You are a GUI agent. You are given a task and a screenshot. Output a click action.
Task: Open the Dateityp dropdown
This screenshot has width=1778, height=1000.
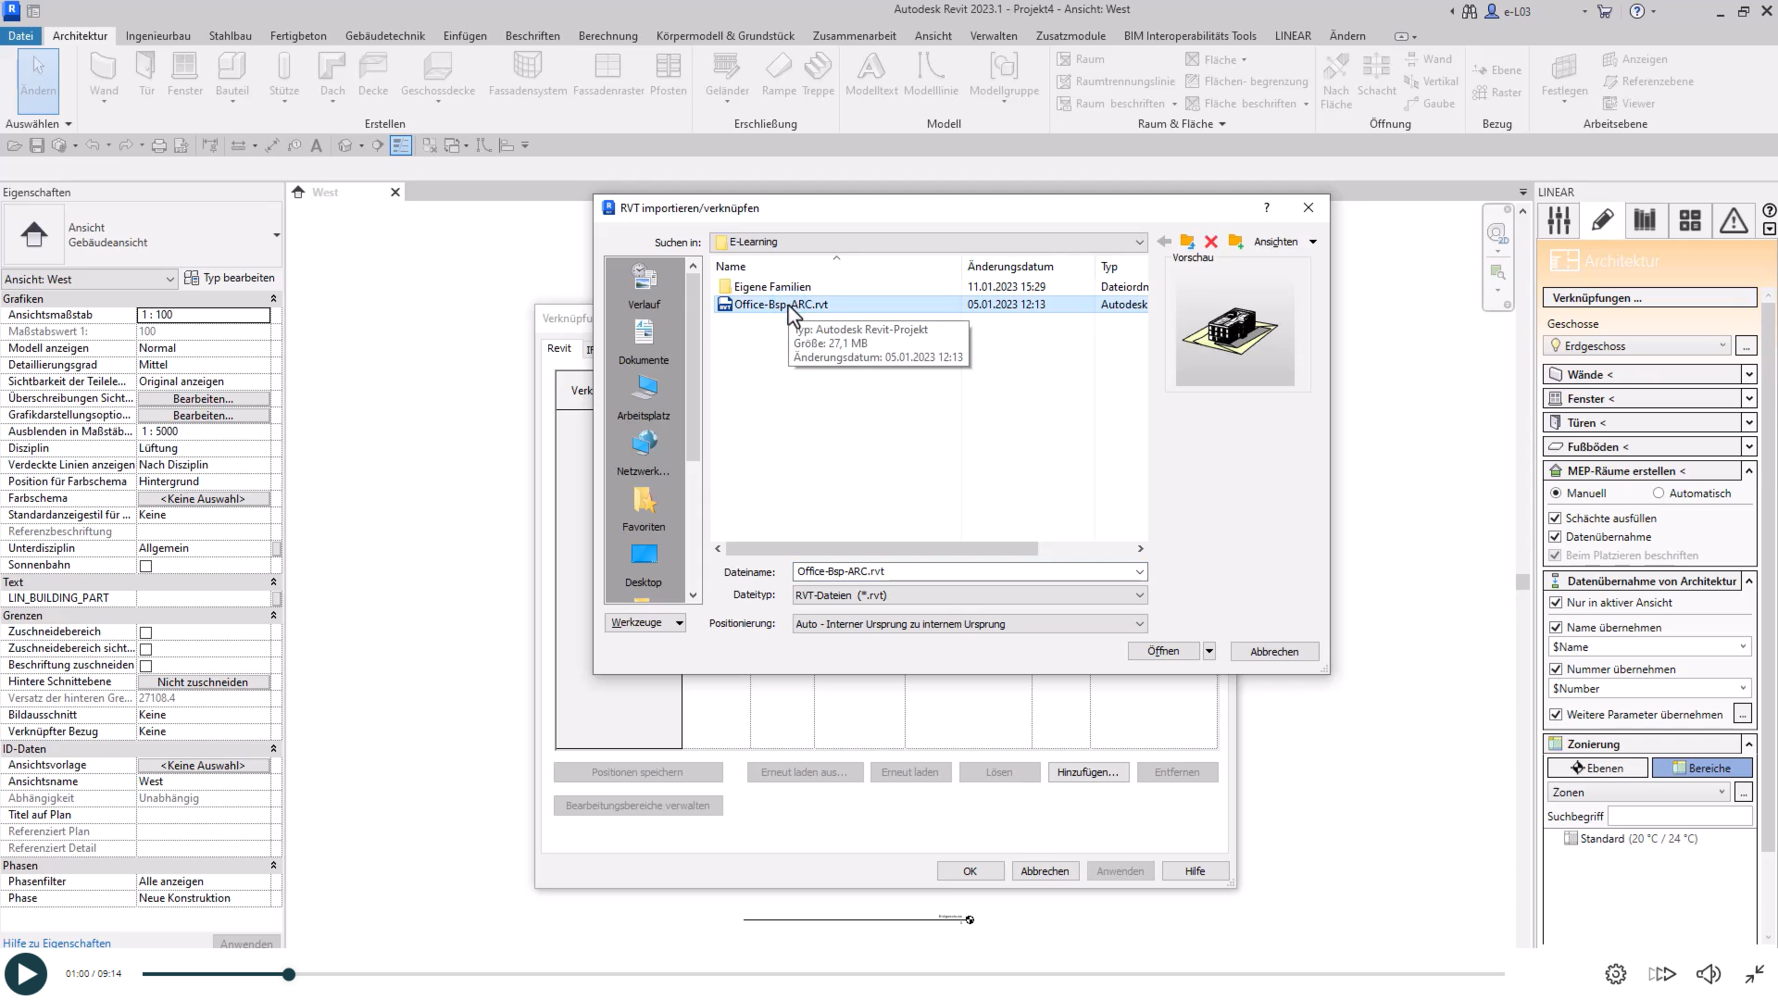click(x=1138, y=595)
